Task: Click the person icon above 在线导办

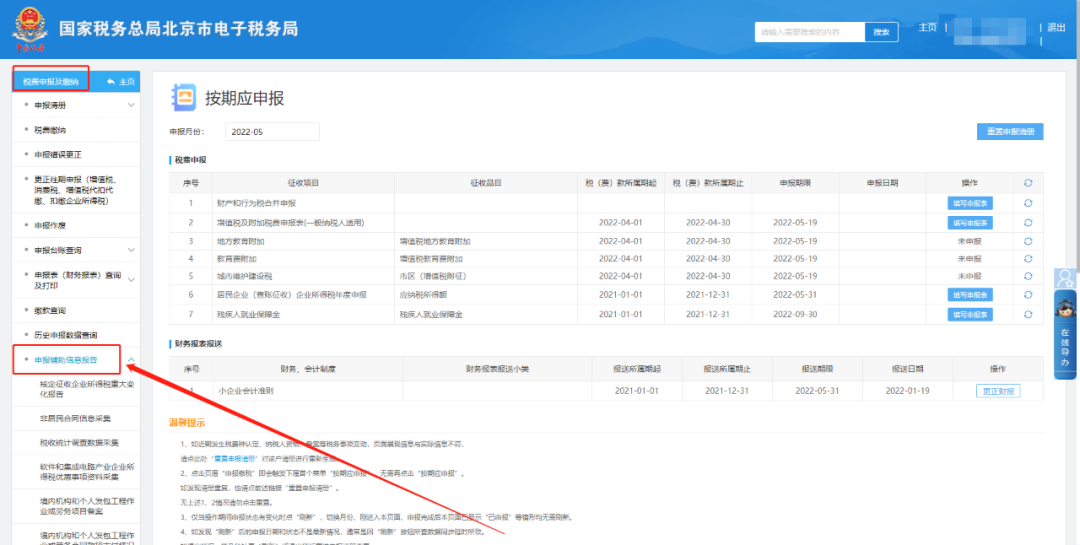Action: 1065,278
